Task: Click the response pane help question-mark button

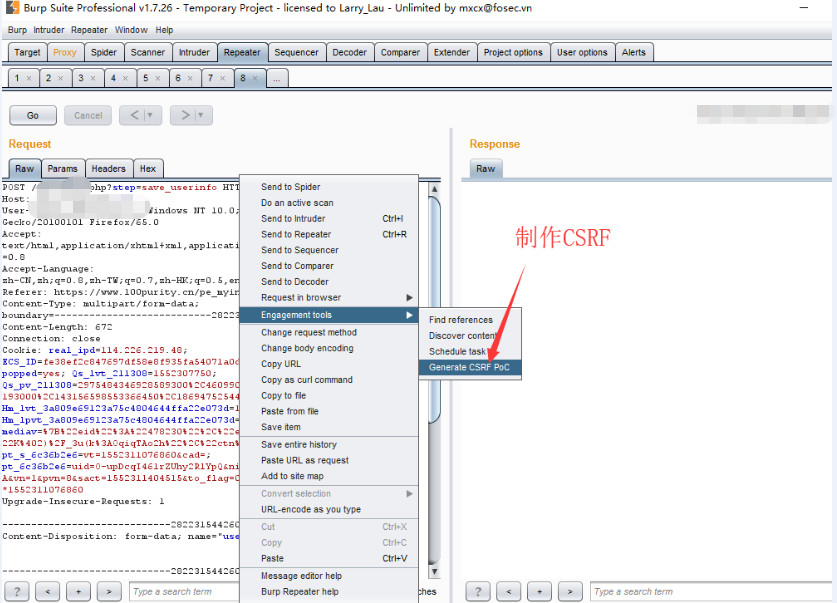Action: coord(478,591)
